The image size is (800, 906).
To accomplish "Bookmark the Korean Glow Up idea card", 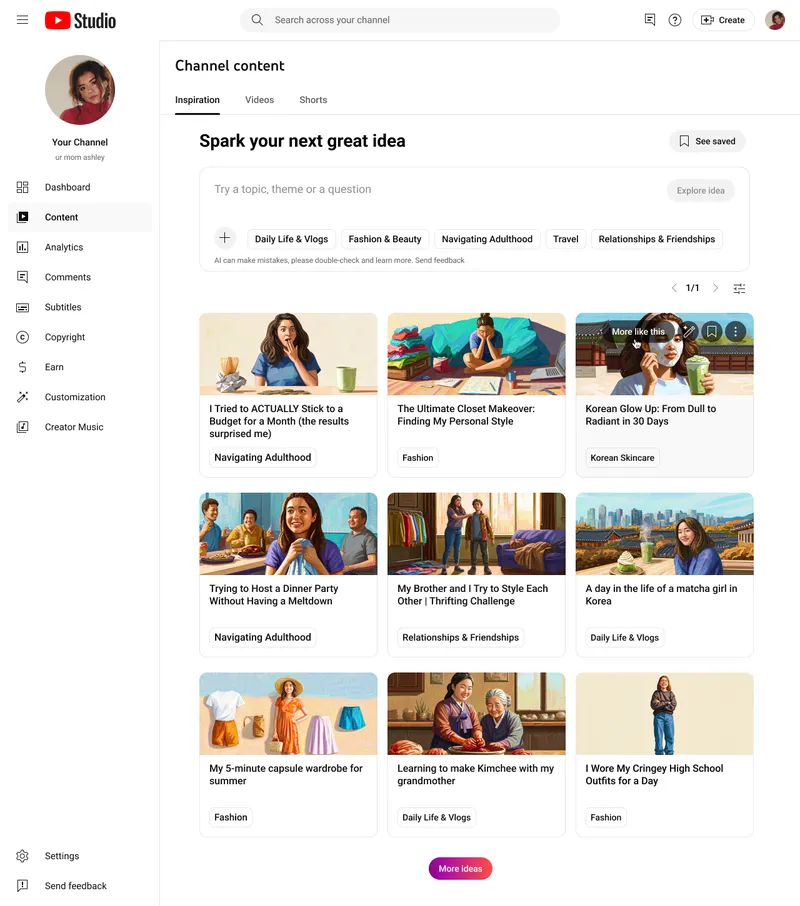I will (x=711, y=331).
